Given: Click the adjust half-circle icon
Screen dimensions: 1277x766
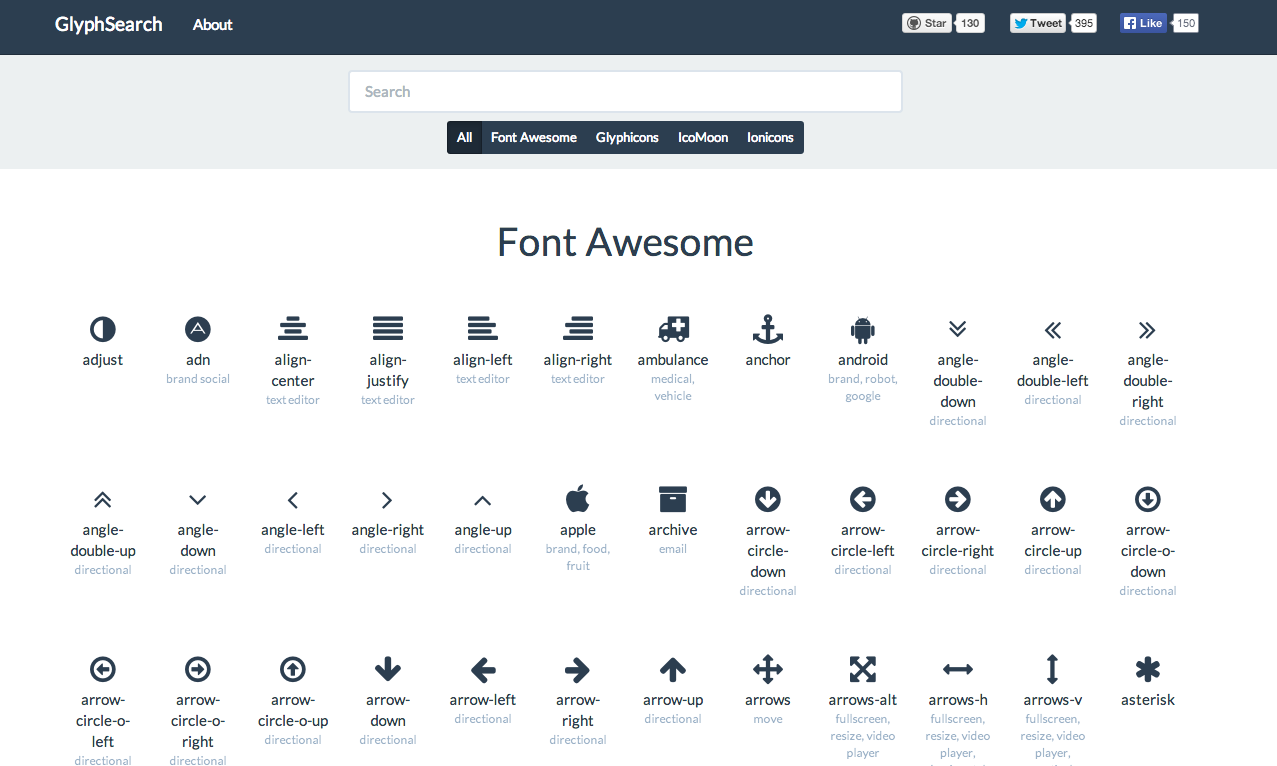Looking at the screenshot, I should 103,329.
